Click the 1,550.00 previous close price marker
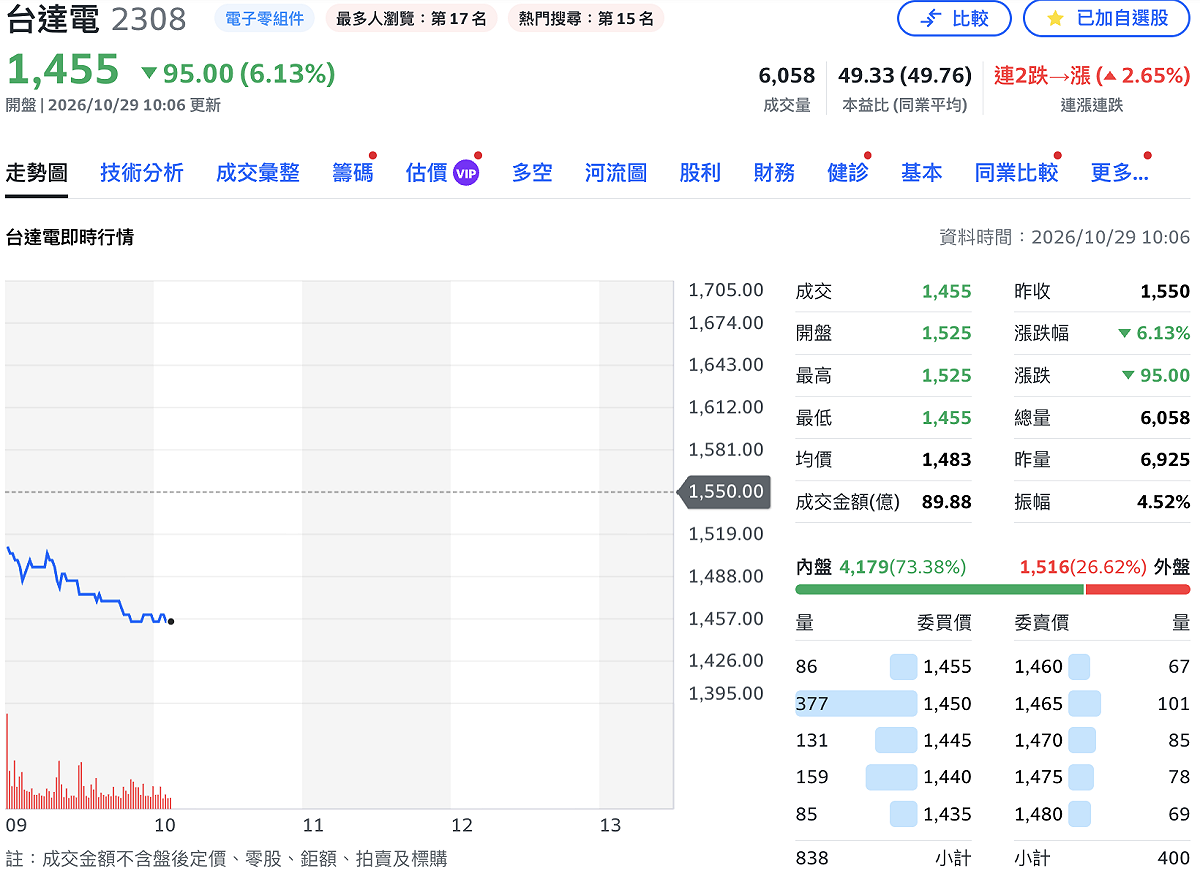 724,492
